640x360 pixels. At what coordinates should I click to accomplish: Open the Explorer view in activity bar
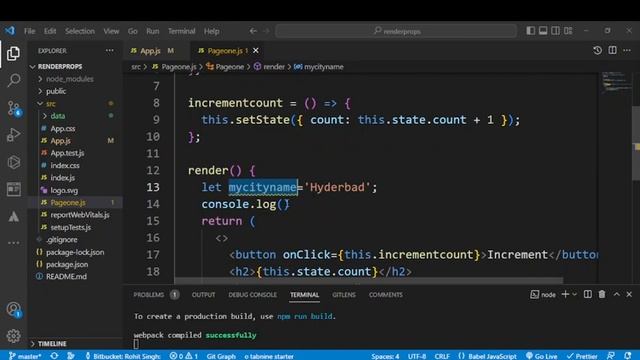tap(13, 53)
